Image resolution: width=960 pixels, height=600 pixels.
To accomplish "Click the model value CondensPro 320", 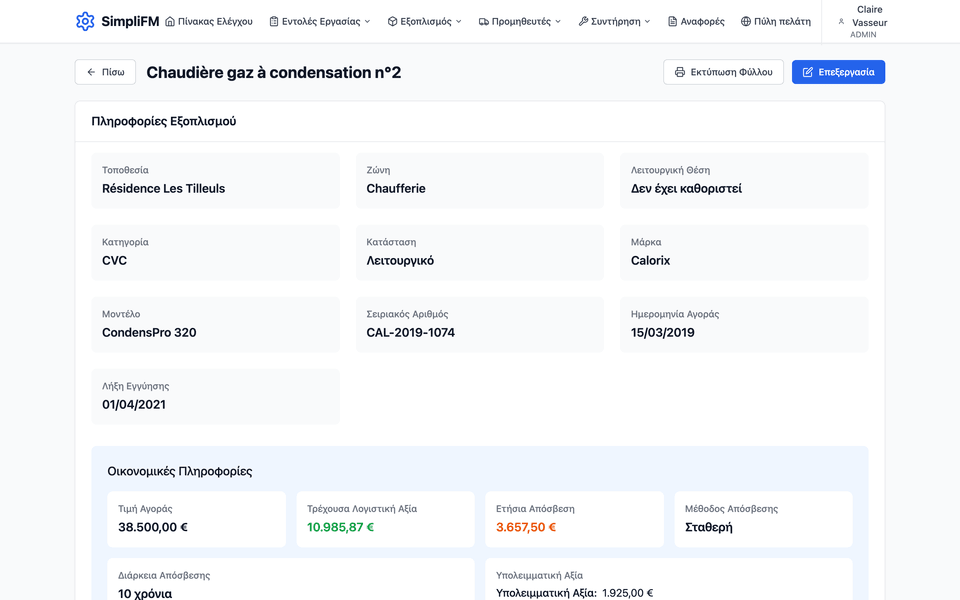I will pyautogui.click(x=149, y=332).
